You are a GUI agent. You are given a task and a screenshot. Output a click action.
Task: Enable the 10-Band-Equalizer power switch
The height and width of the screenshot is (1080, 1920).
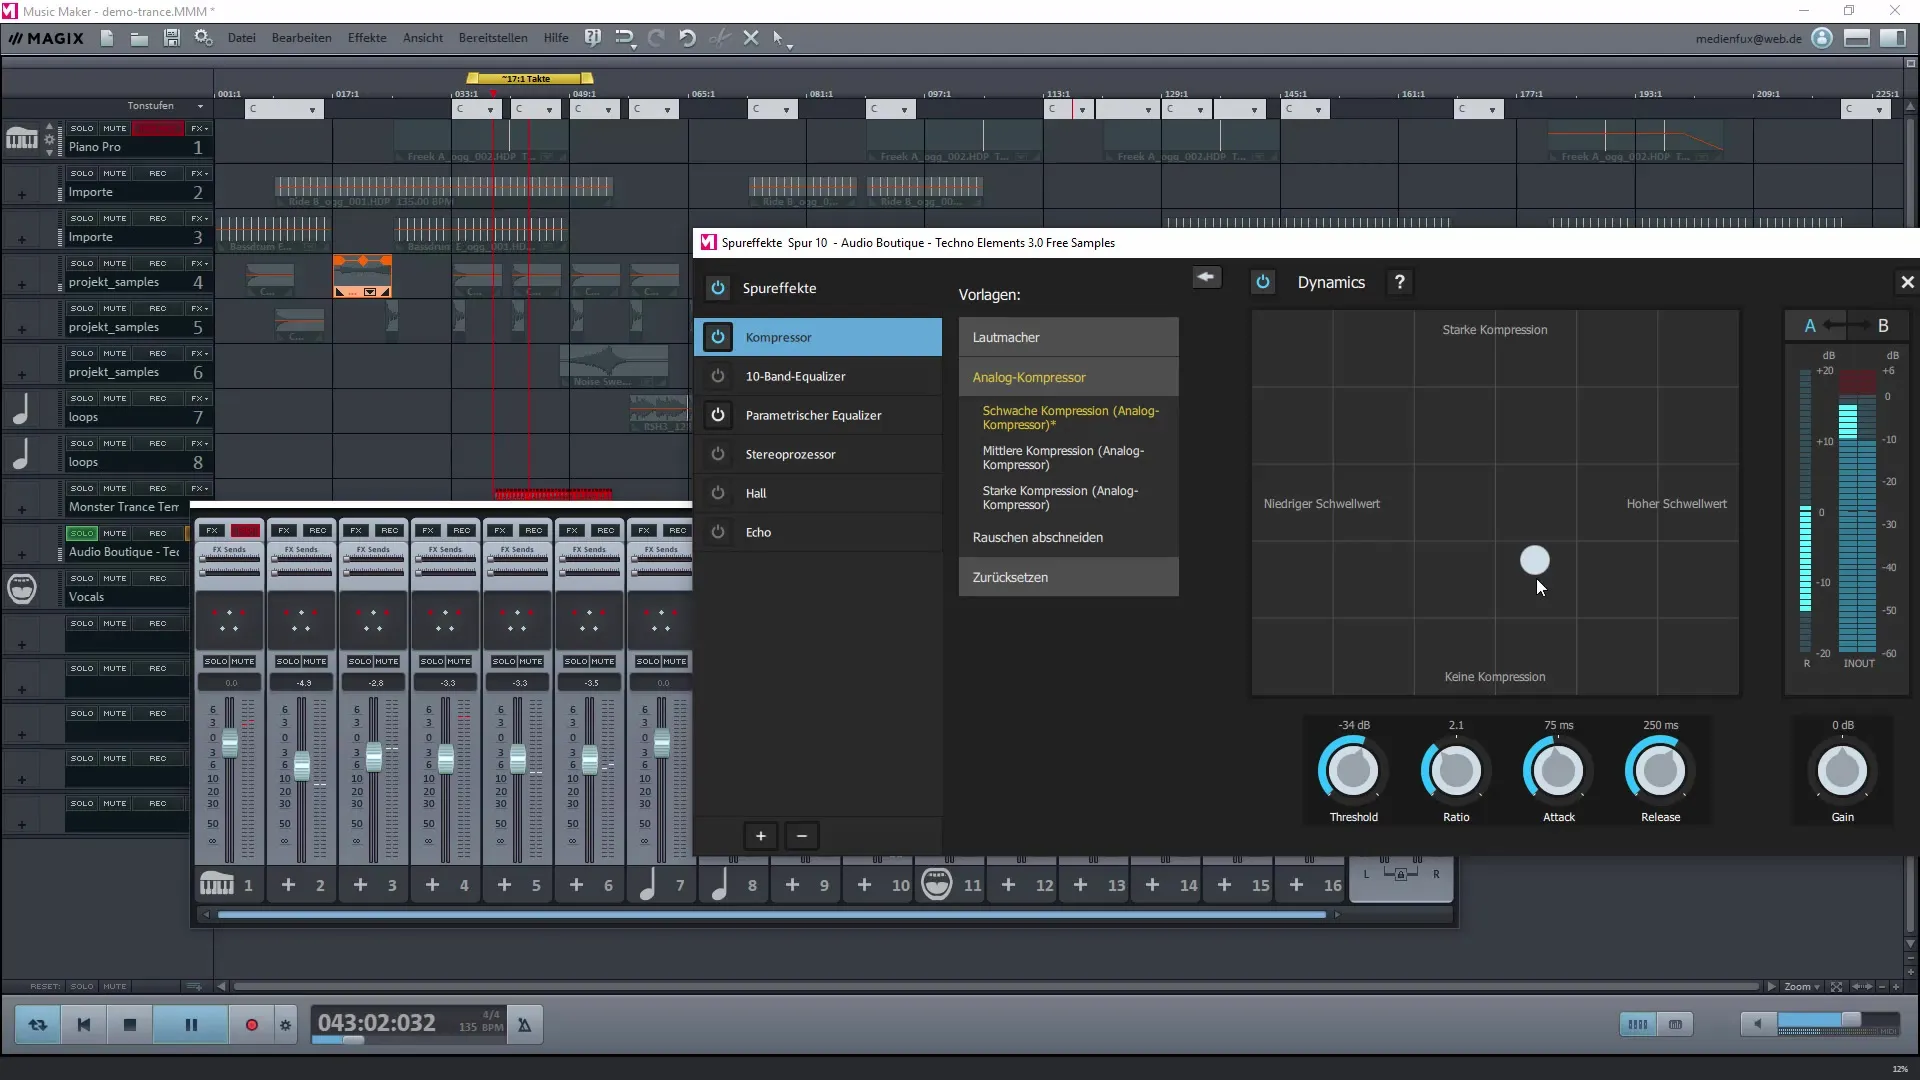(718, 376)
